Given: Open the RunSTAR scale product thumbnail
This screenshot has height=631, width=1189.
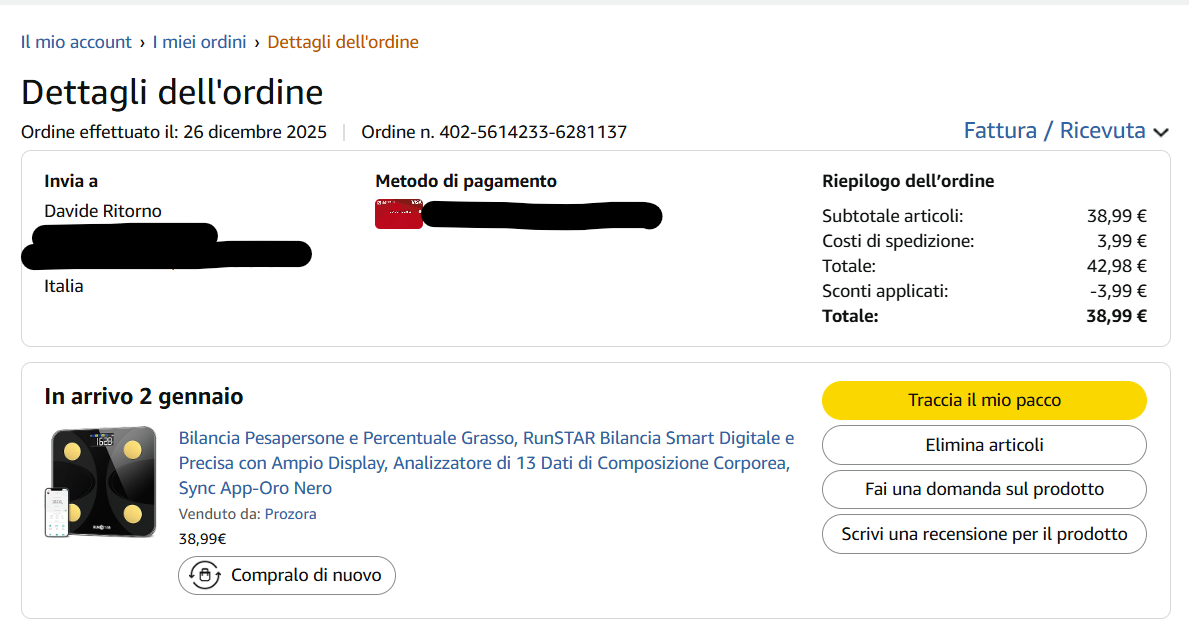Looking at the screenshot, I should (x=100, y=482).
